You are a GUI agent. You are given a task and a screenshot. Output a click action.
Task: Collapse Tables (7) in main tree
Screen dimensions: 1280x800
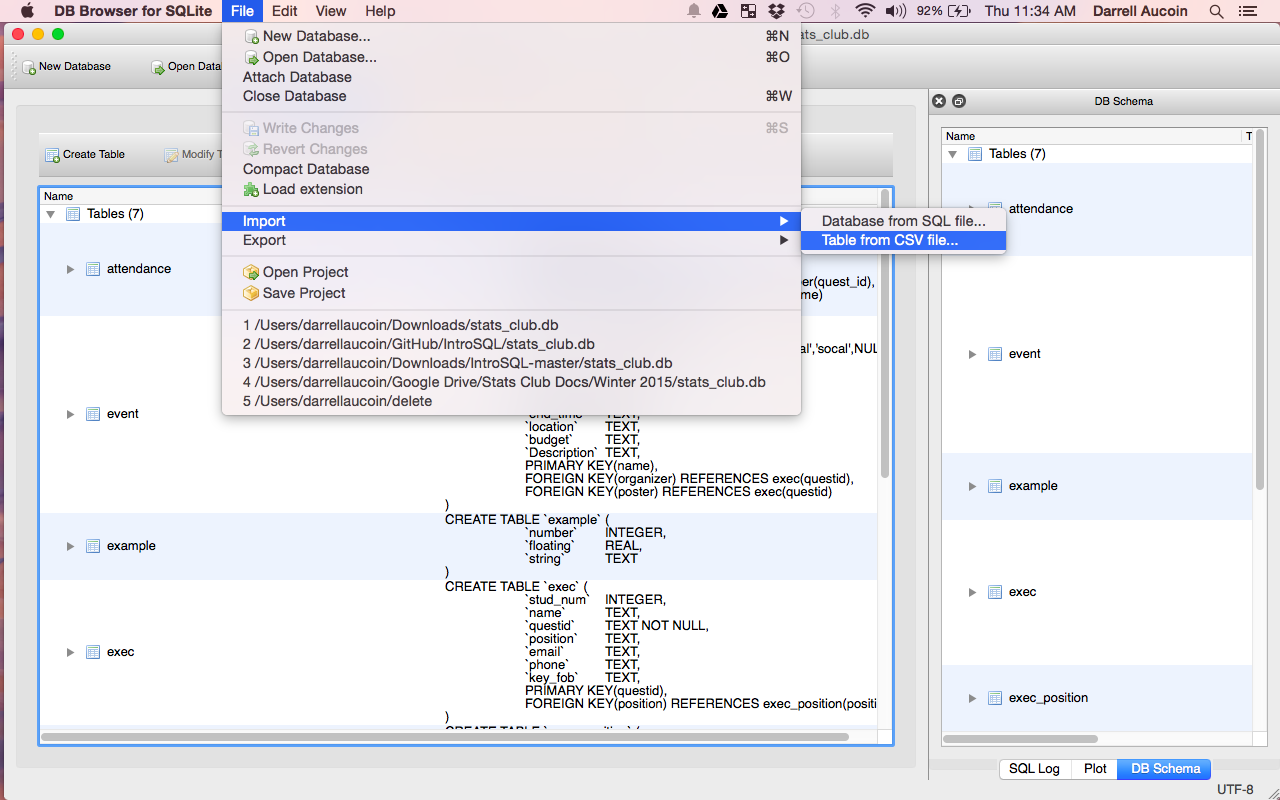(50, 214)
